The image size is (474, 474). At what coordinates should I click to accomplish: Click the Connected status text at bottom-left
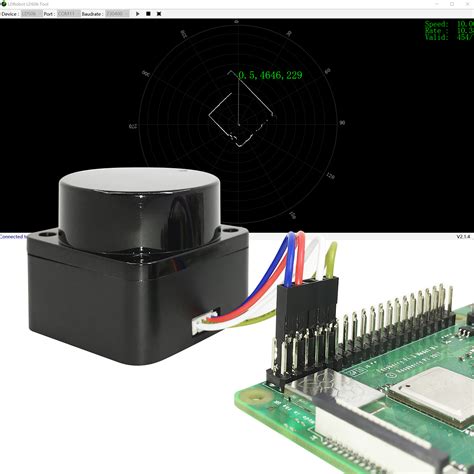click(13, 237)
